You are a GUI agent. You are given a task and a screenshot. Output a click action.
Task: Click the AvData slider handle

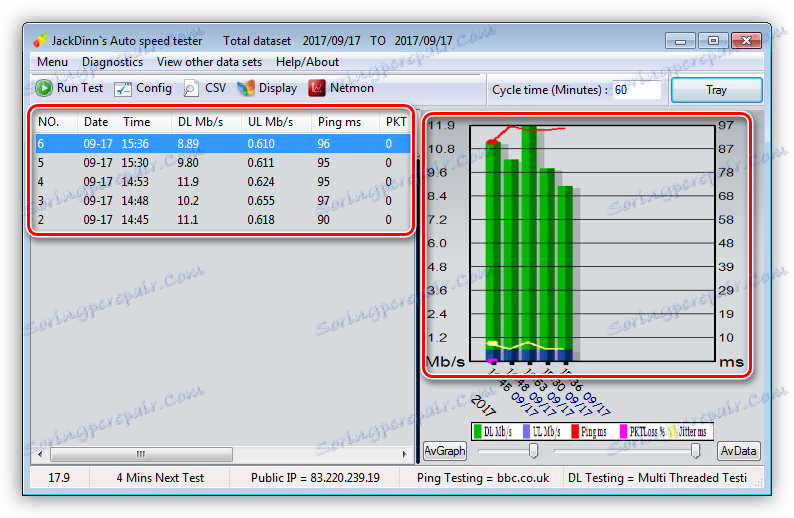[696, 450]
